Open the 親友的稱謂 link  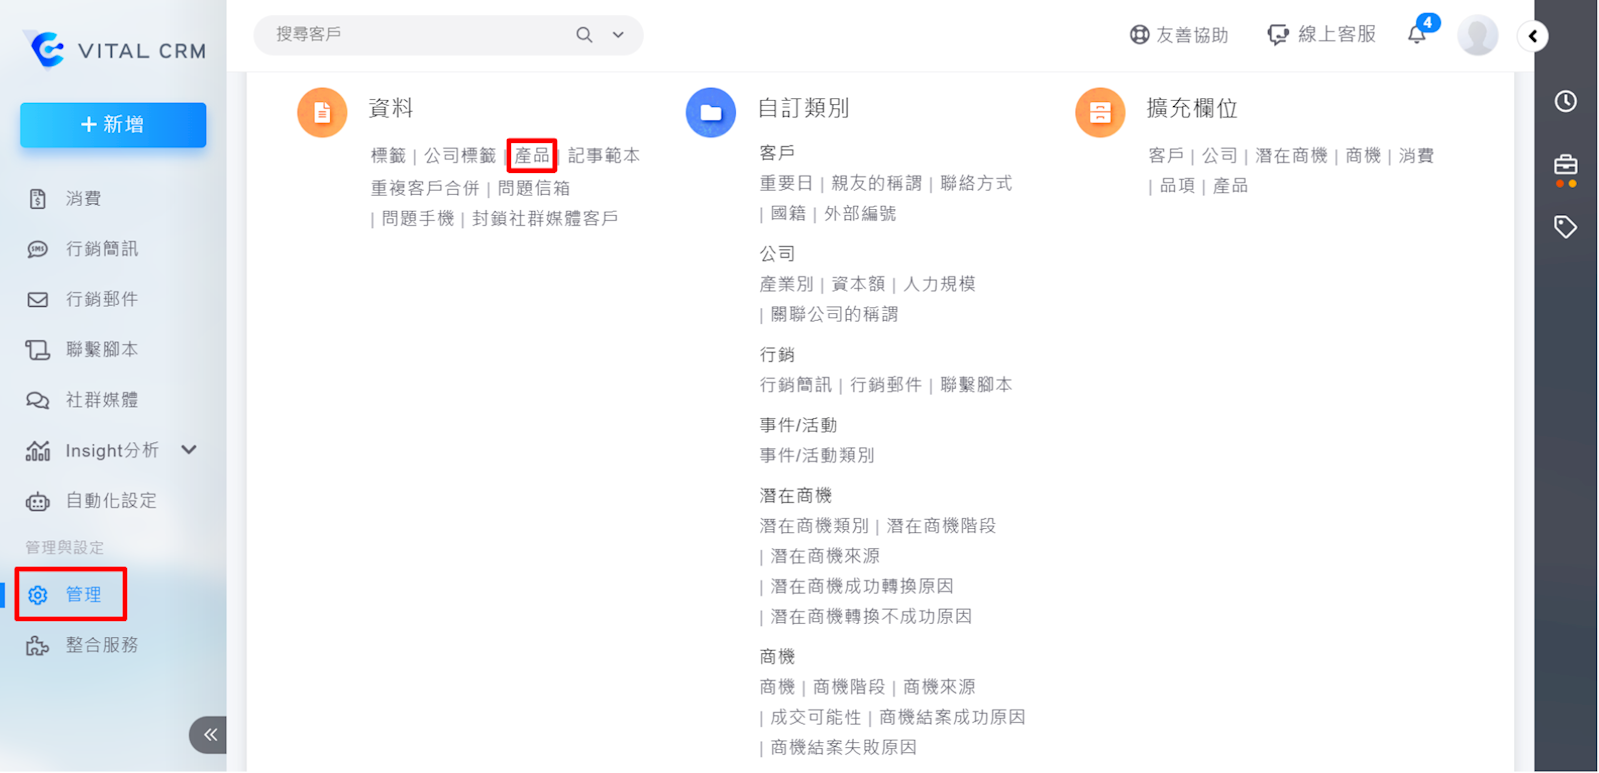(877, 183)
